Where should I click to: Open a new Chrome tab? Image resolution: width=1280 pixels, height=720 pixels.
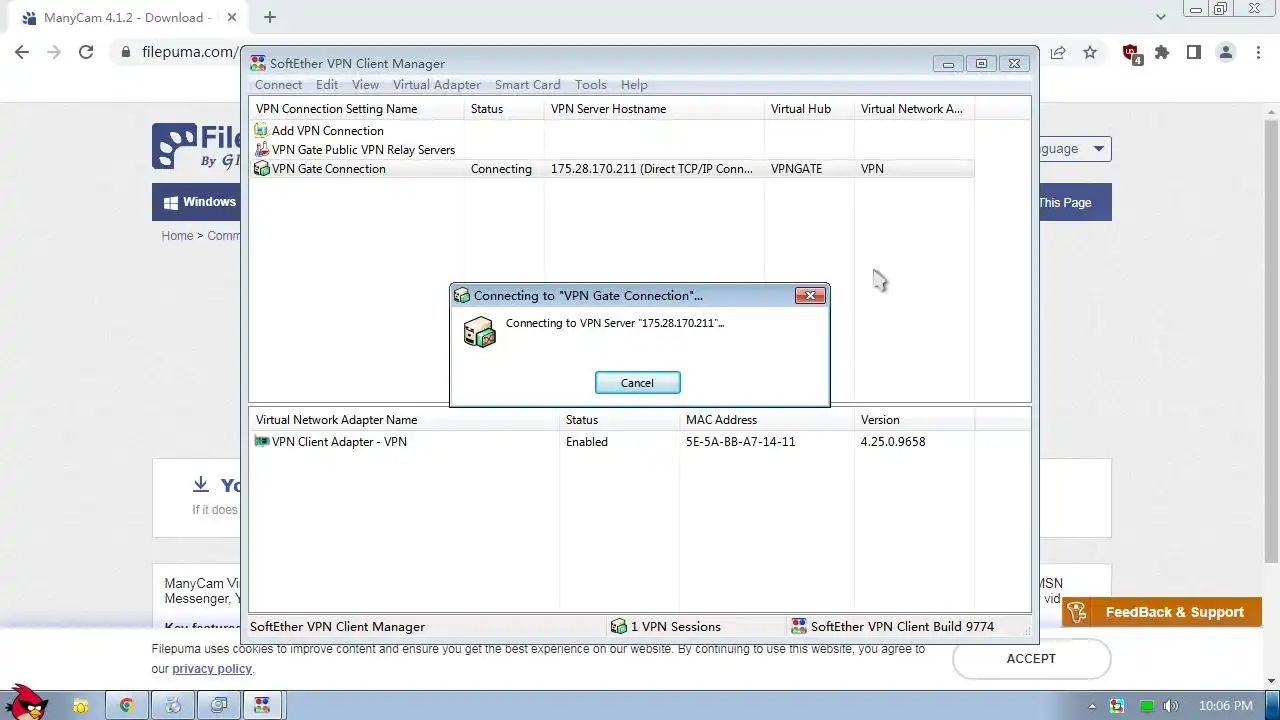(x=270, y=17)
